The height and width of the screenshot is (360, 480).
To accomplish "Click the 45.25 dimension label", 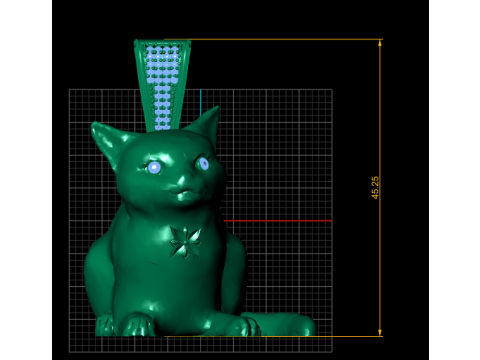I will coord(375,188).
